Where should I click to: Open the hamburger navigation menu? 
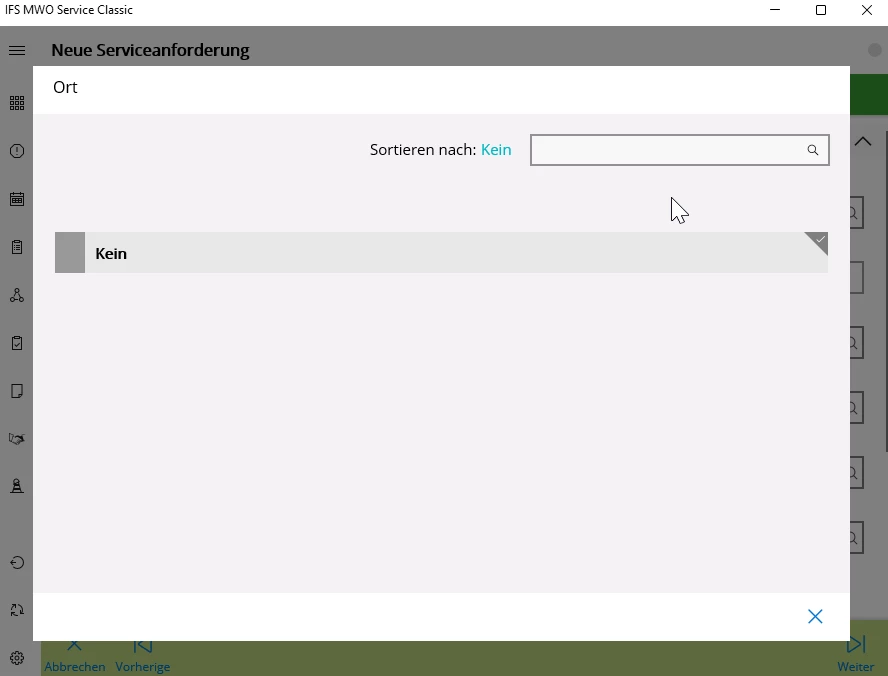coord(17,50)
